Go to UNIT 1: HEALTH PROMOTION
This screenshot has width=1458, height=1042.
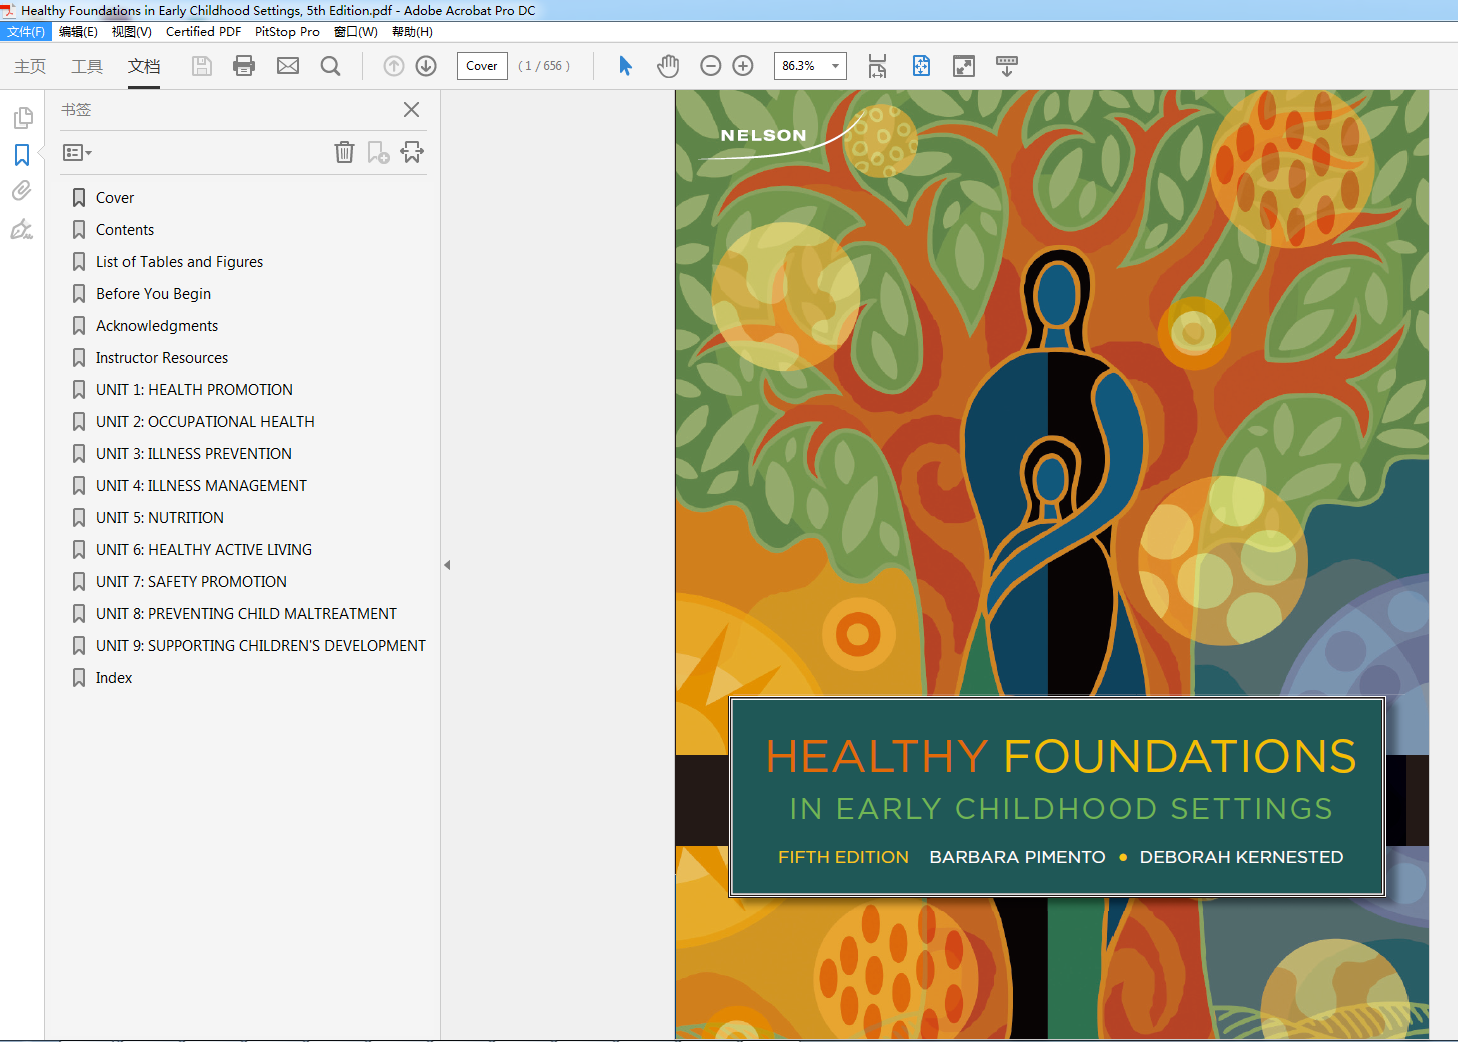pyautogui.click(x=194, y=390)
